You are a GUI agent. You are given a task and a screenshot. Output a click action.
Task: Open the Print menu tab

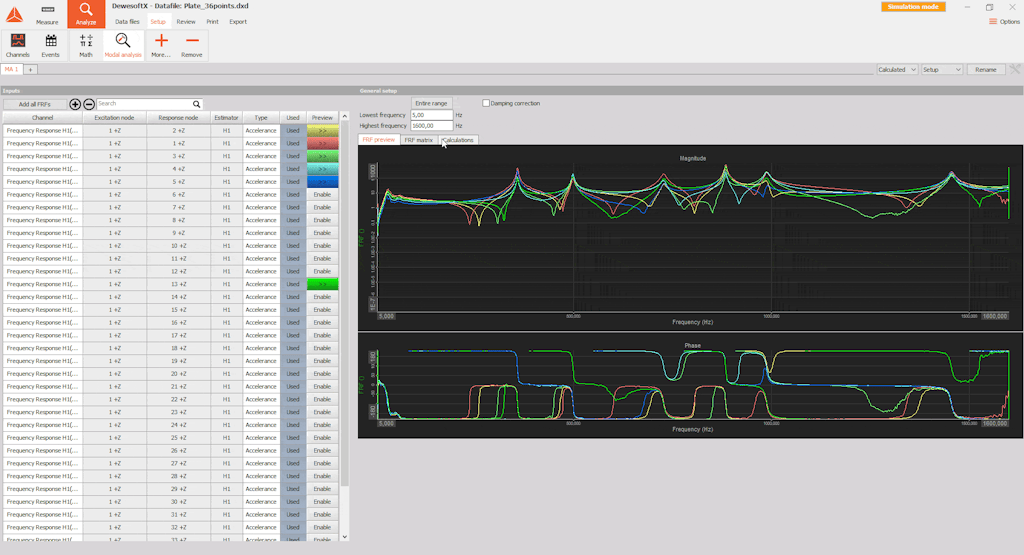point(213,22)
